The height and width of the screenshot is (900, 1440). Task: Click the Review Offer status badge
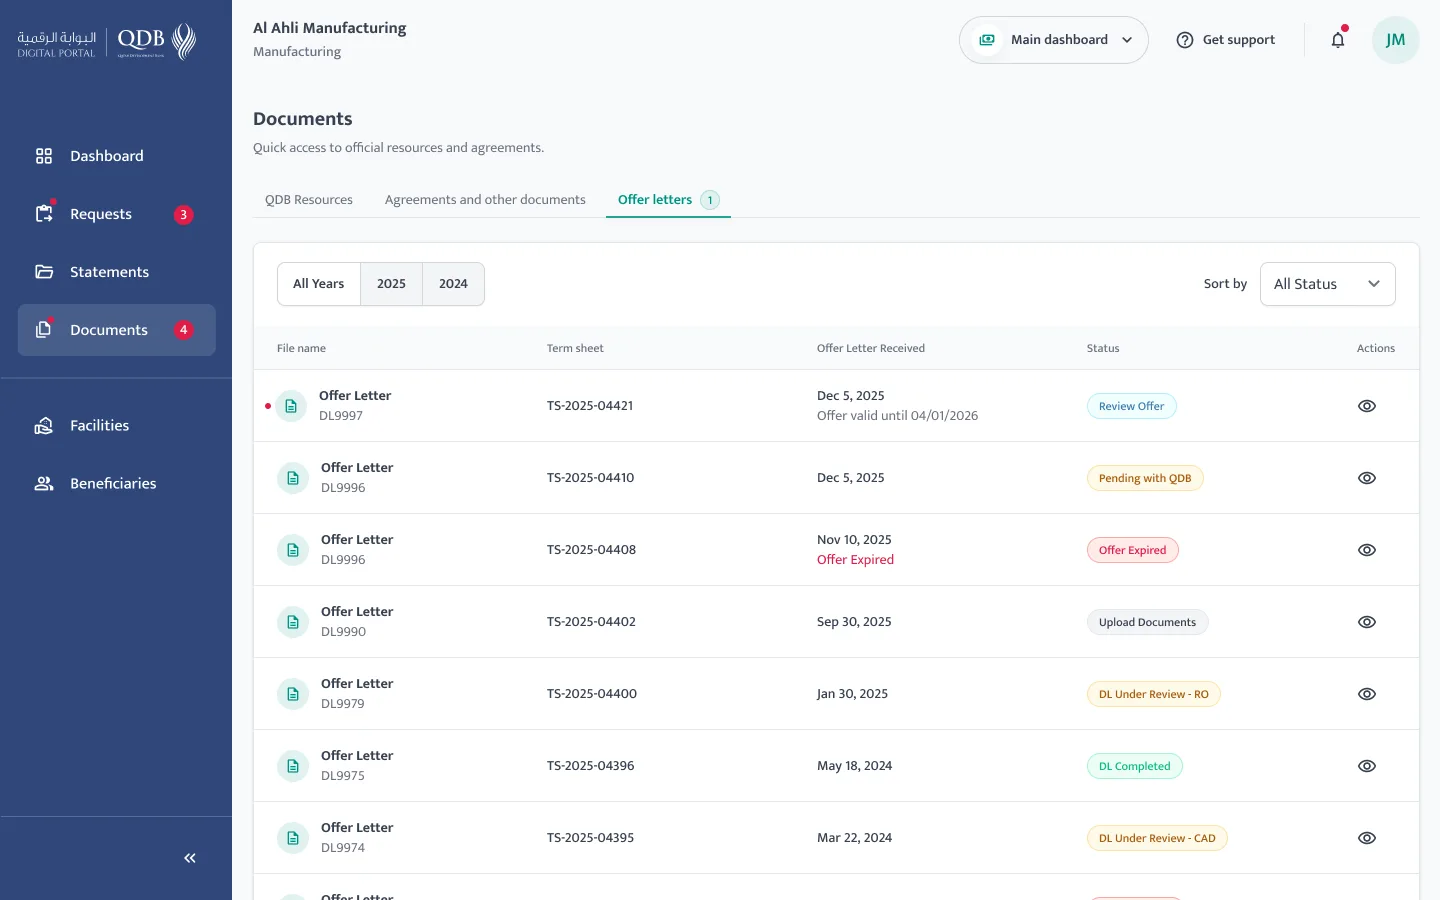(x=1132, y=406)
